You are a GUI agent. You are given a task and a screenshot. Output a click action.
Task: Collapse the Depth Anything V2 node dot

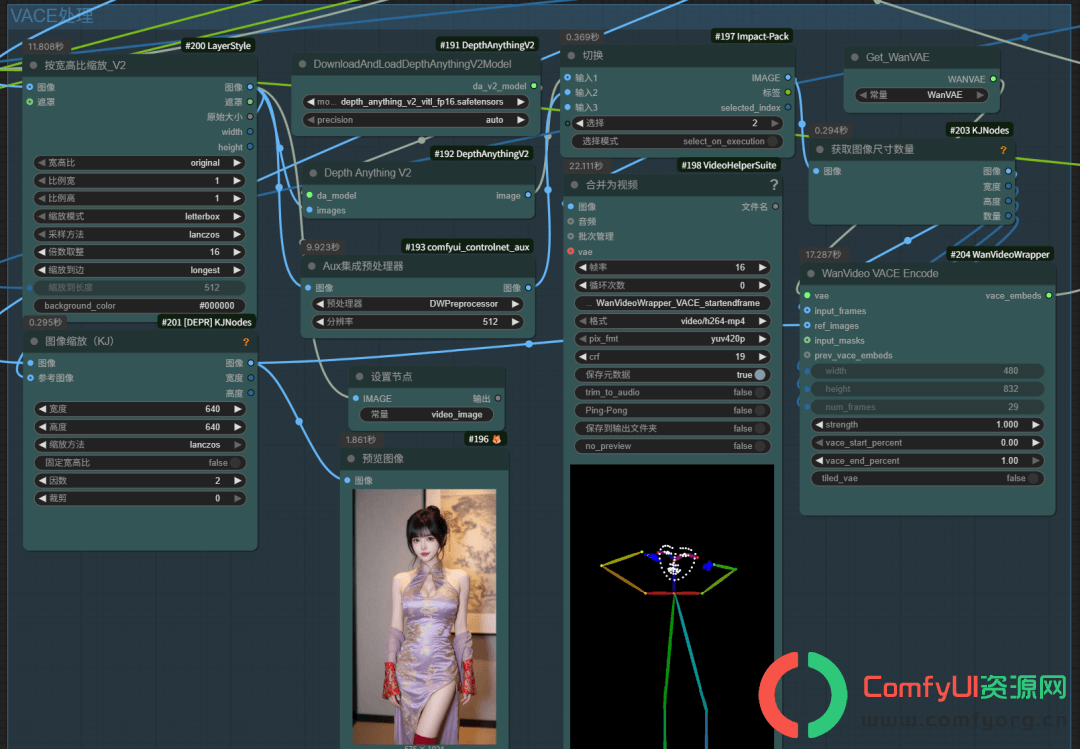[313, 173]
